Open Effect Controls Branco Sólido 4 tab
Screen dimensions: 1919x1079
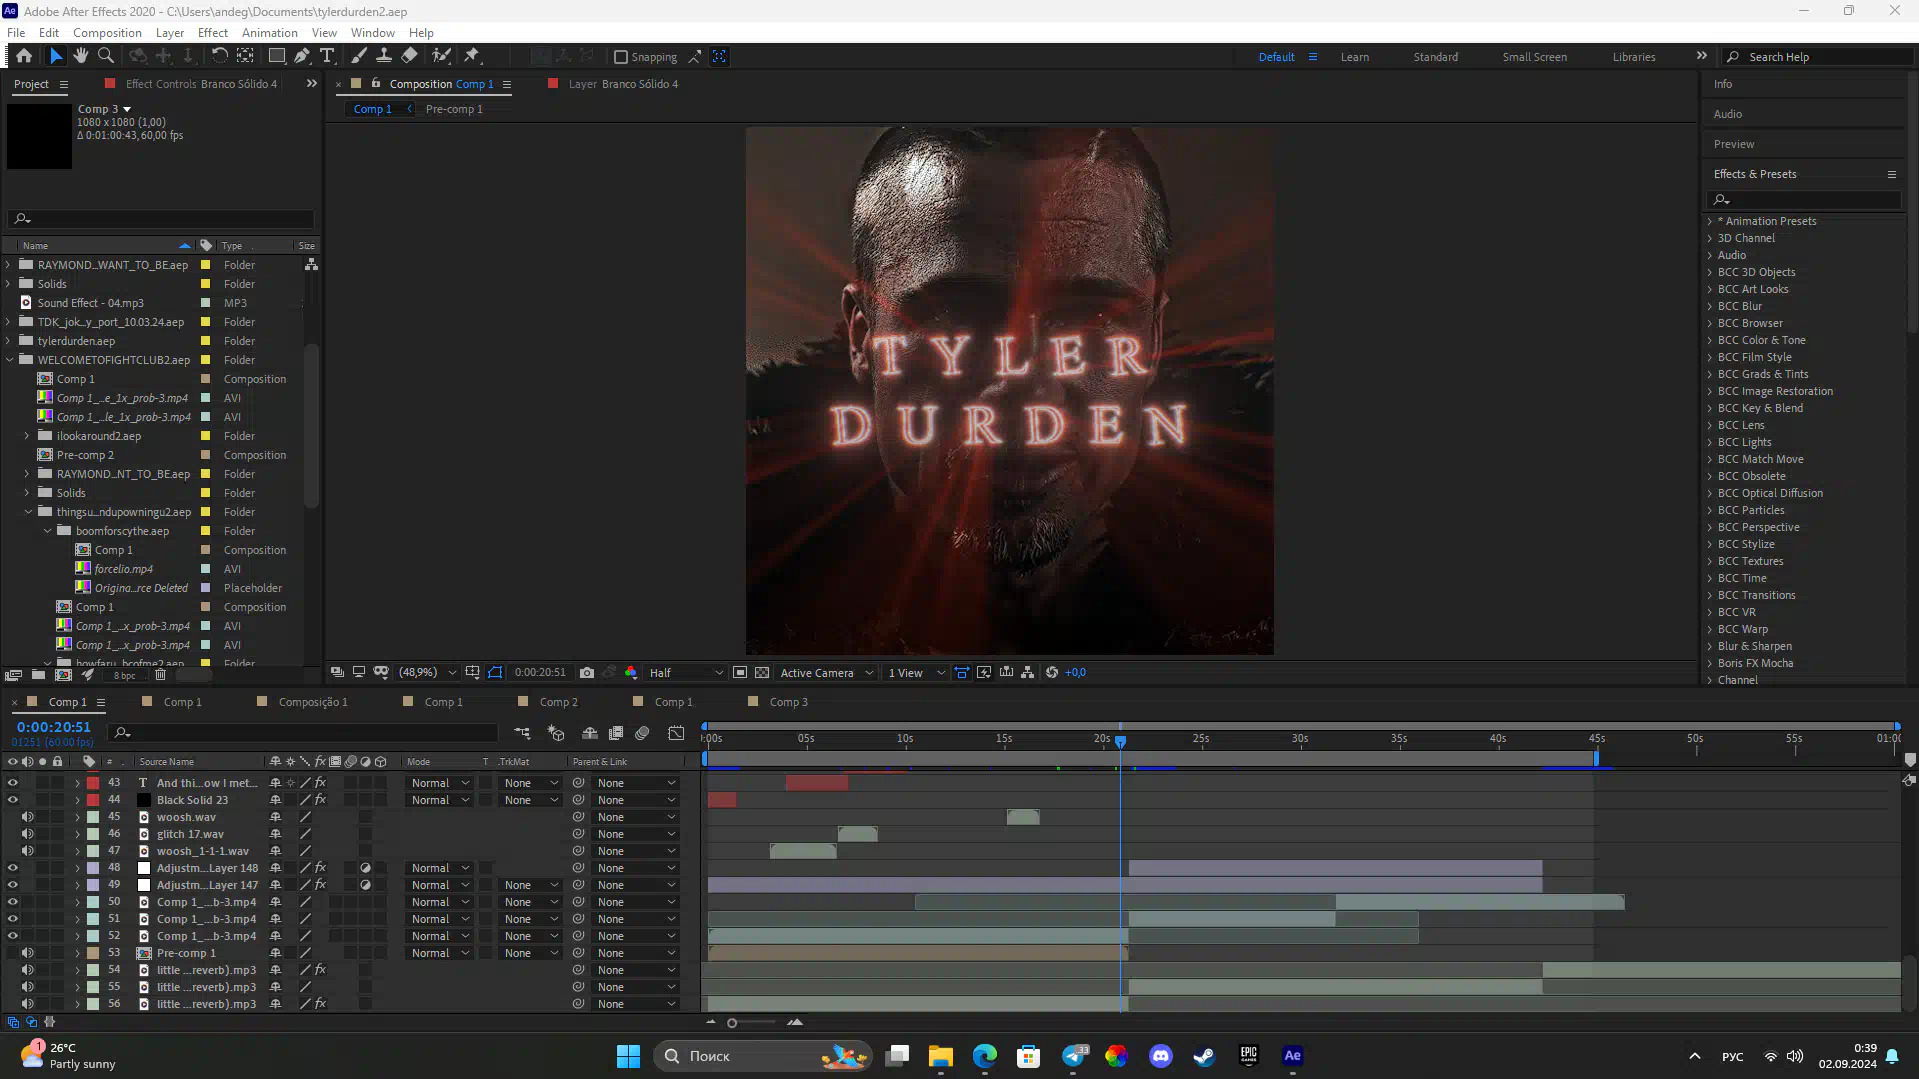tap(201, 84)
